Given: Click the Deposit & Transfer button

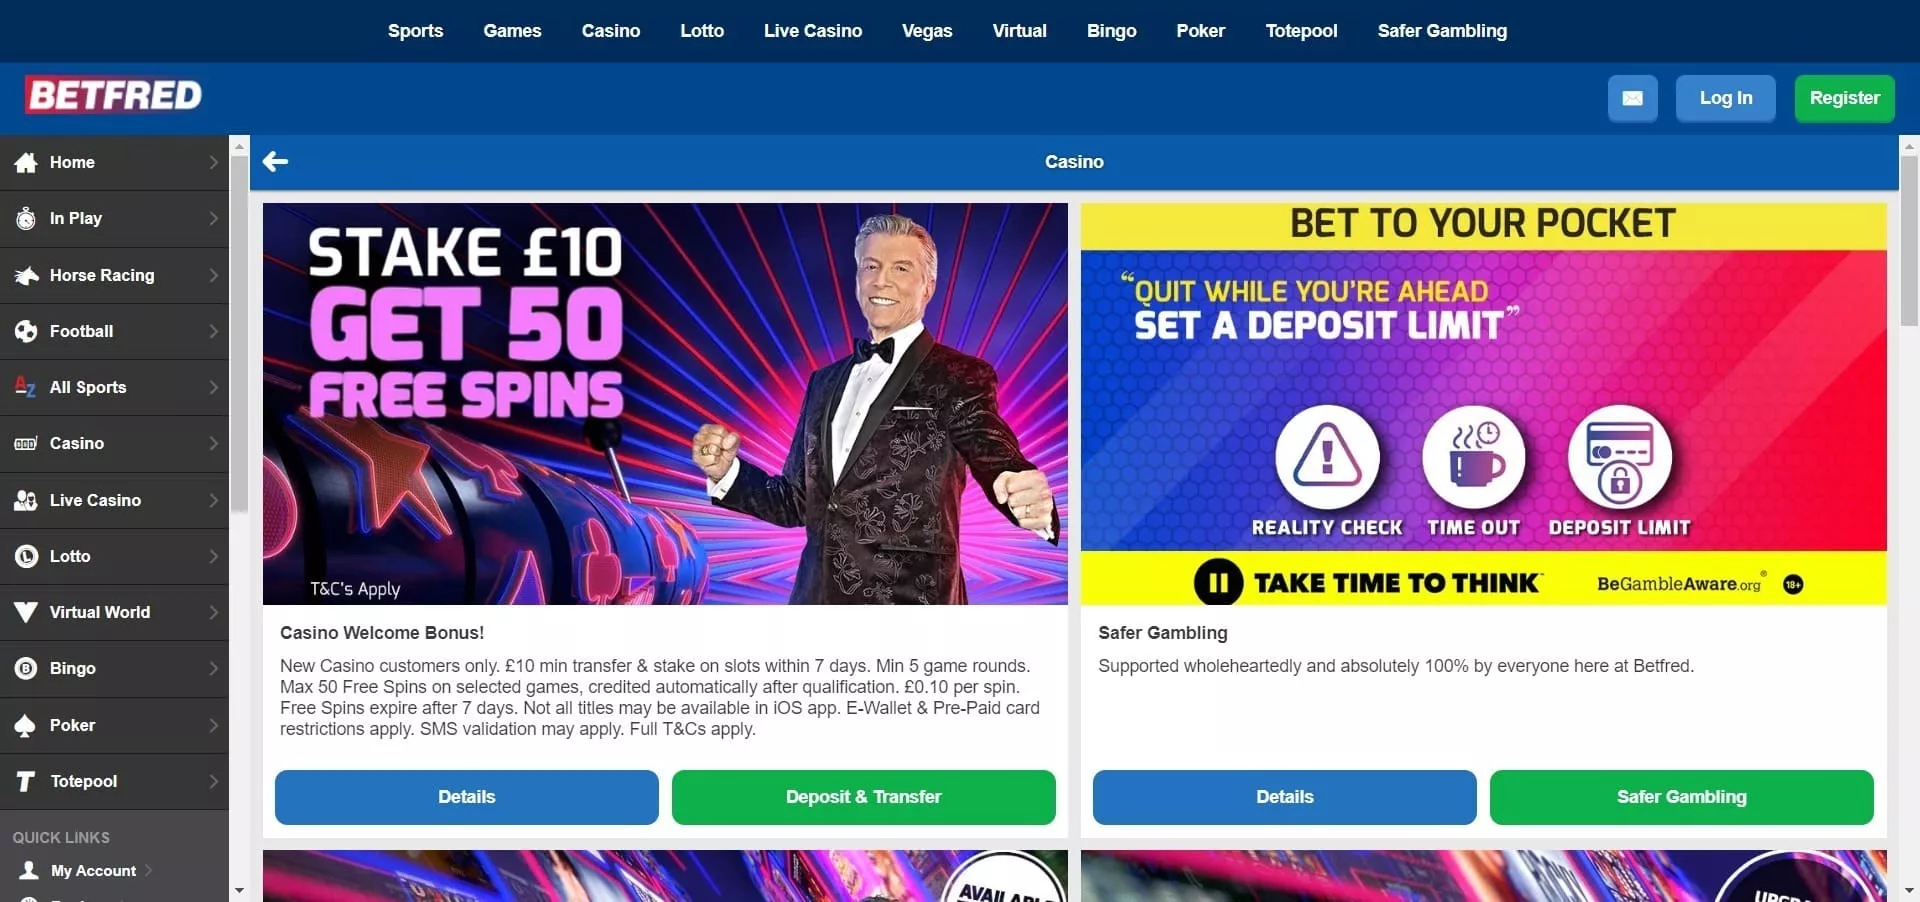Looking at the screenshot, I should coord(863,797).
